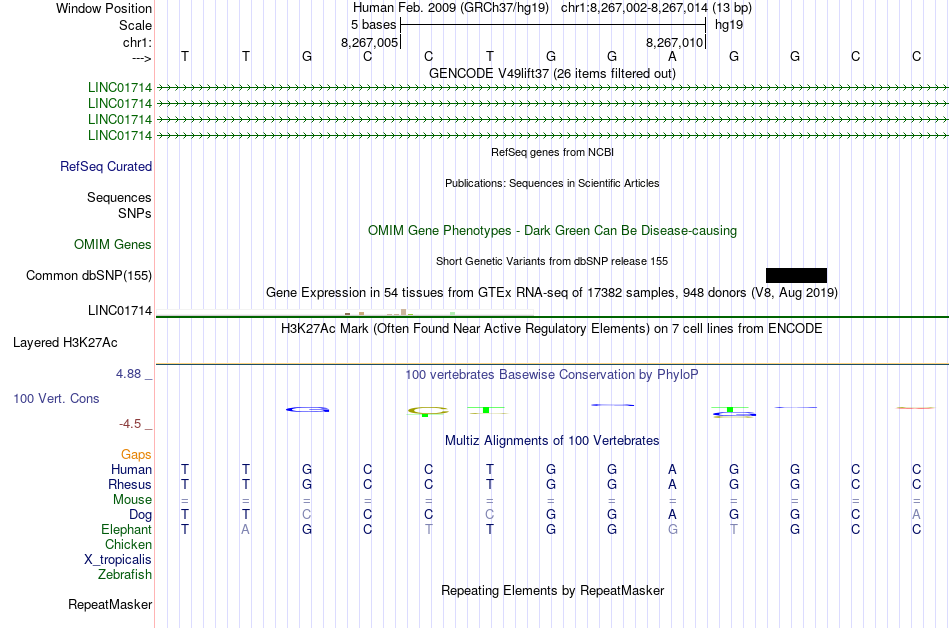This screenshot has height=628, width=950.
Task: Click the '8,267,010' position marker
Action: [x=674, y=42]
